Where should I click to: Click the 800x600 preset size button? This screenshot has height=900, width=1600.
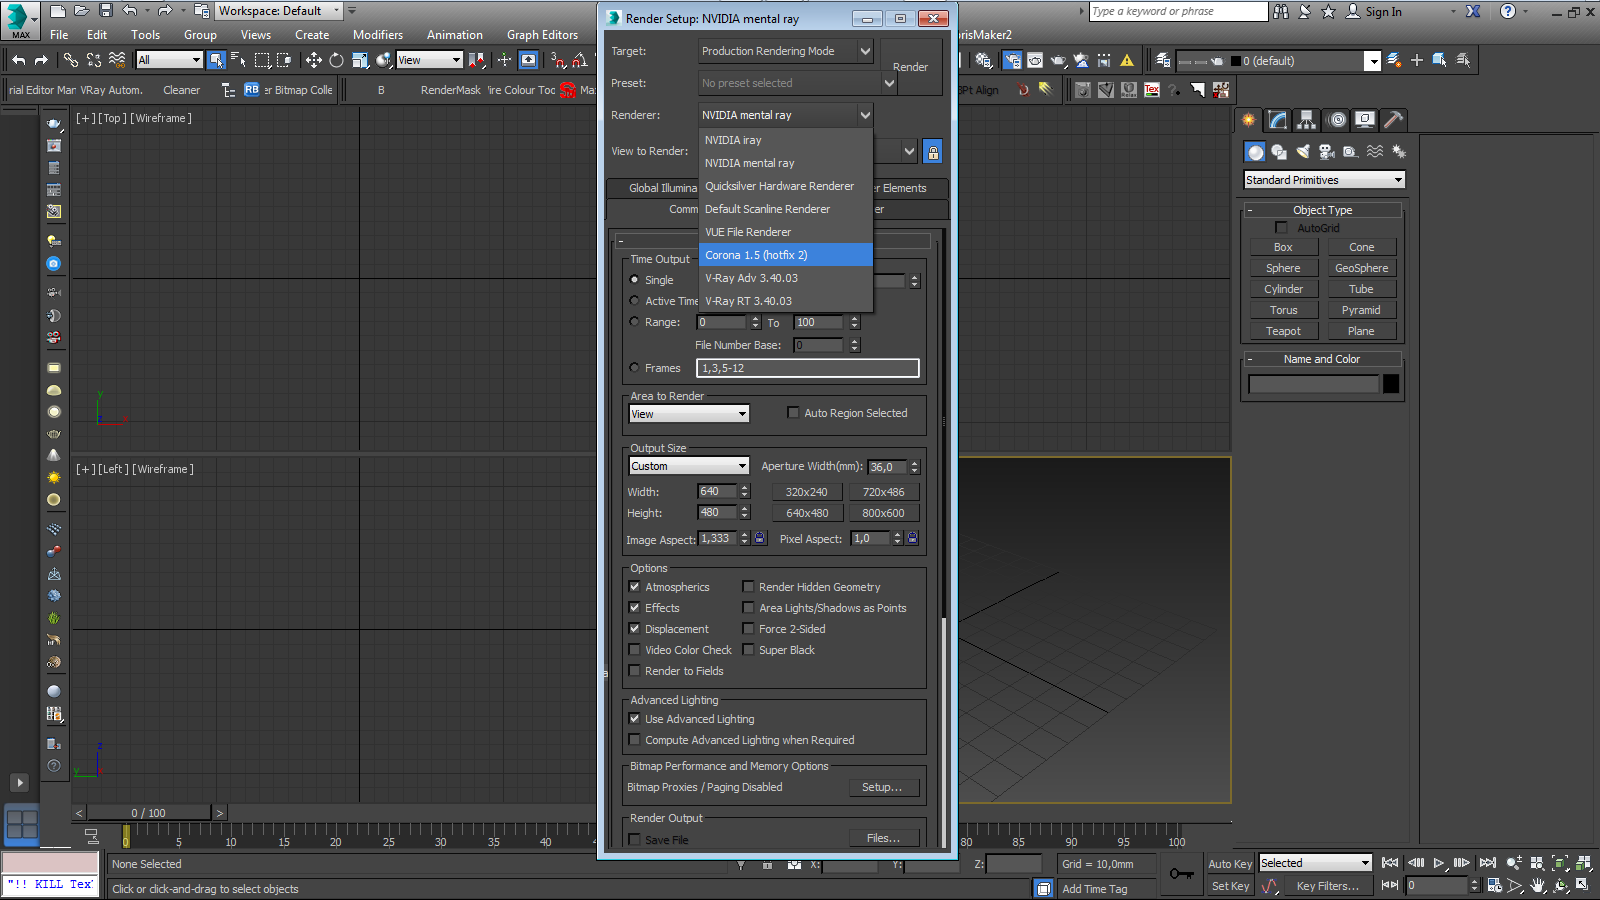click(x=883, y=513)
